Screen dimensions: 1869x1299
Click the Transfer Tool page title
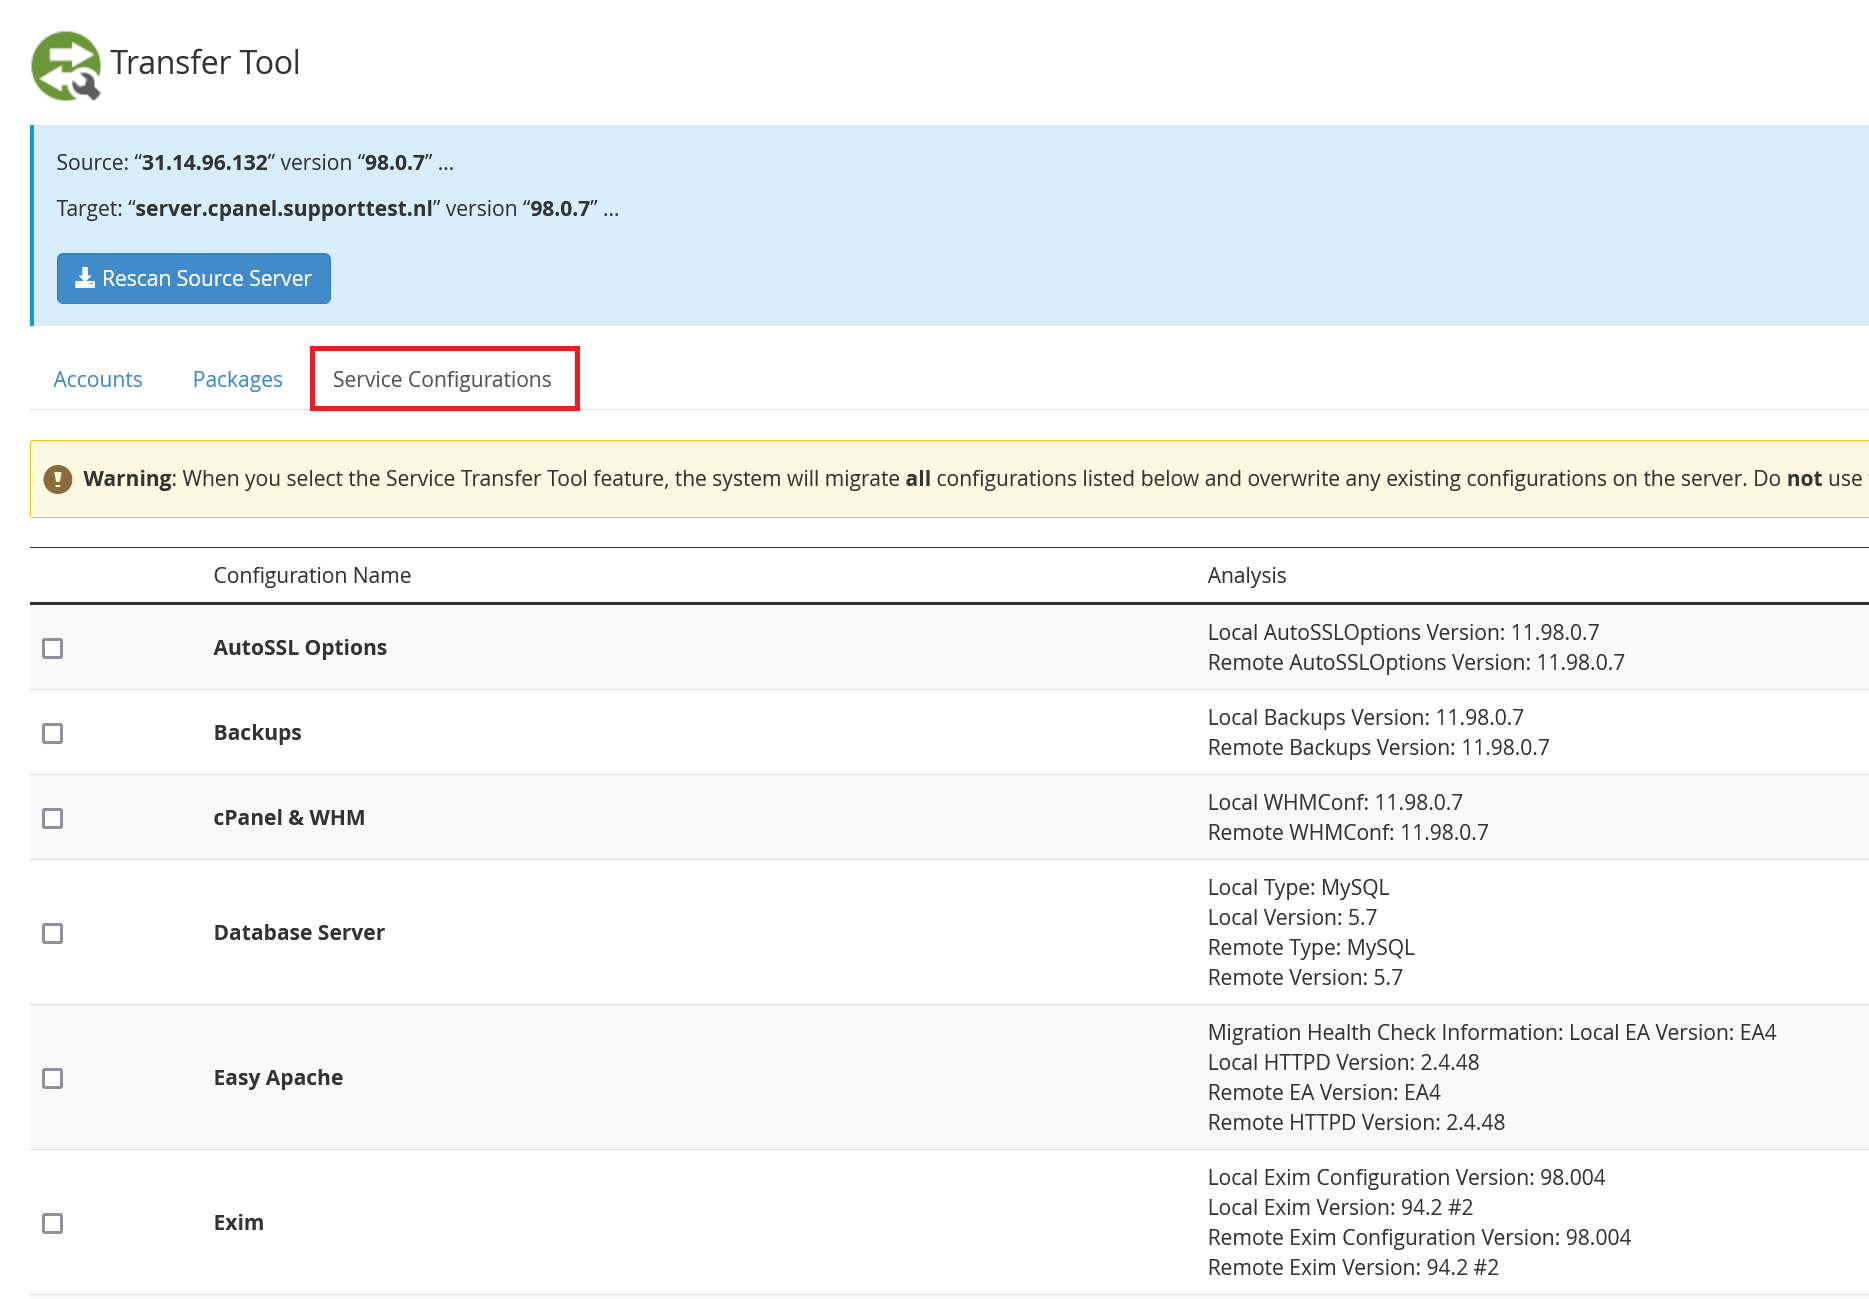(205, 62)
